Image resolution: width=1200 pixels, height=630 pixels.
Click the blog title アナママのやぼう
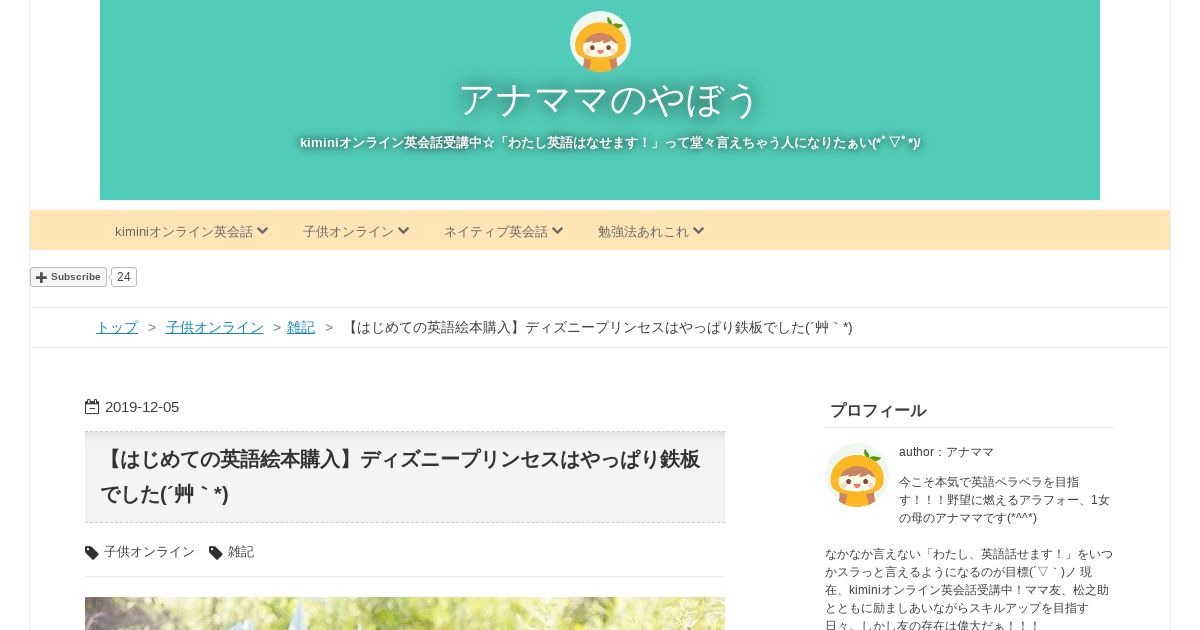click(609, 100)
